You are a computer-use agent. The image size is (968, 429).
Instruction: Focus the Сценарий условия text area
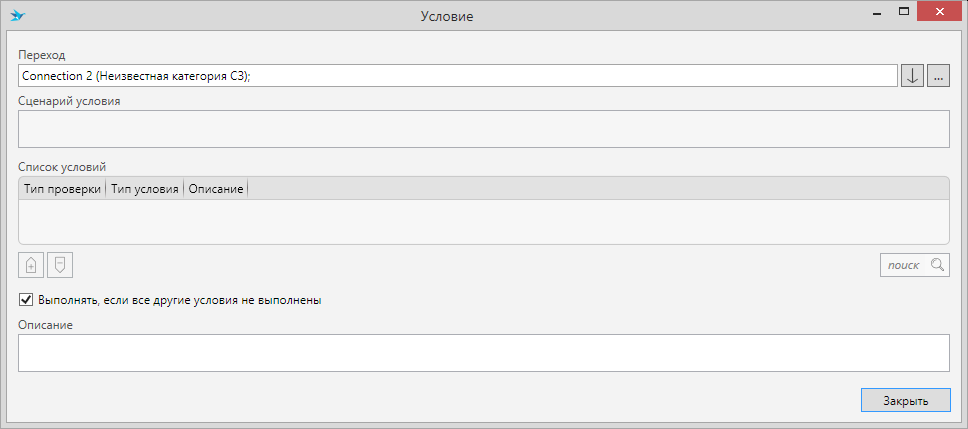click(x=483, y=129)
